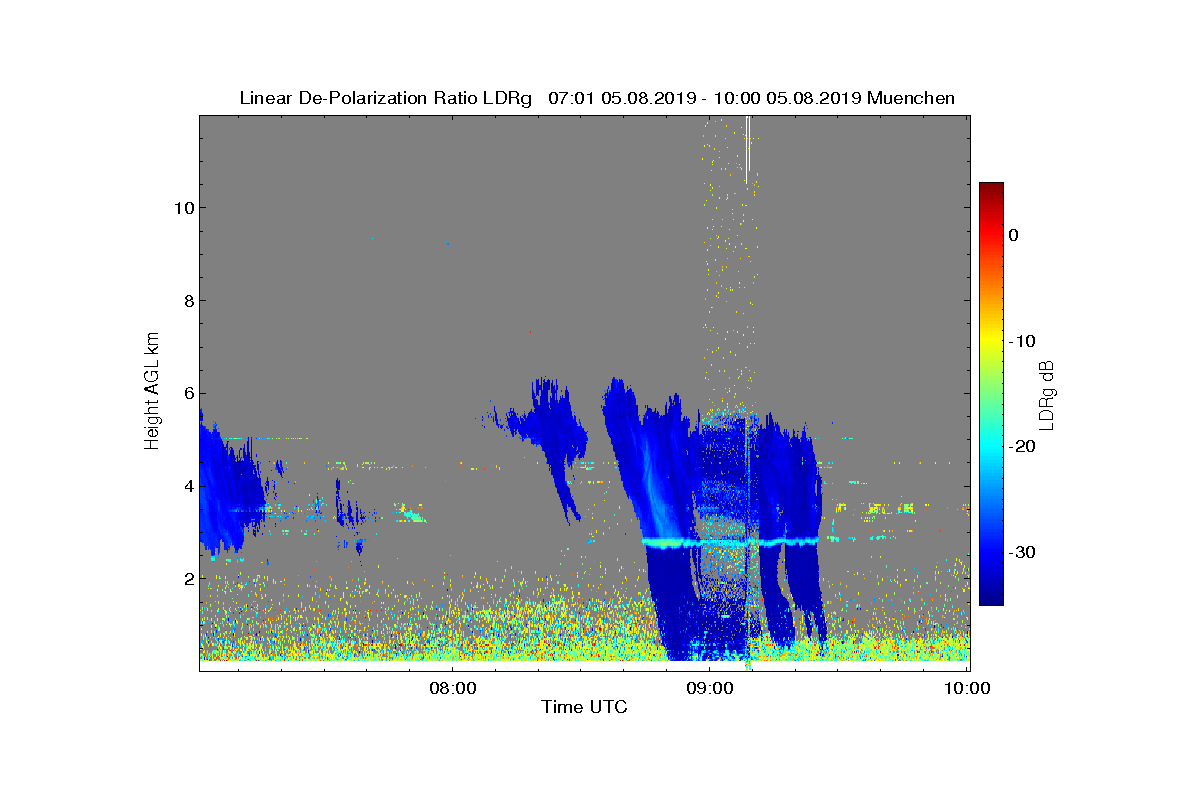Click the dark red top of the colorbar
1200x800 pixels.
click(991, 190)
